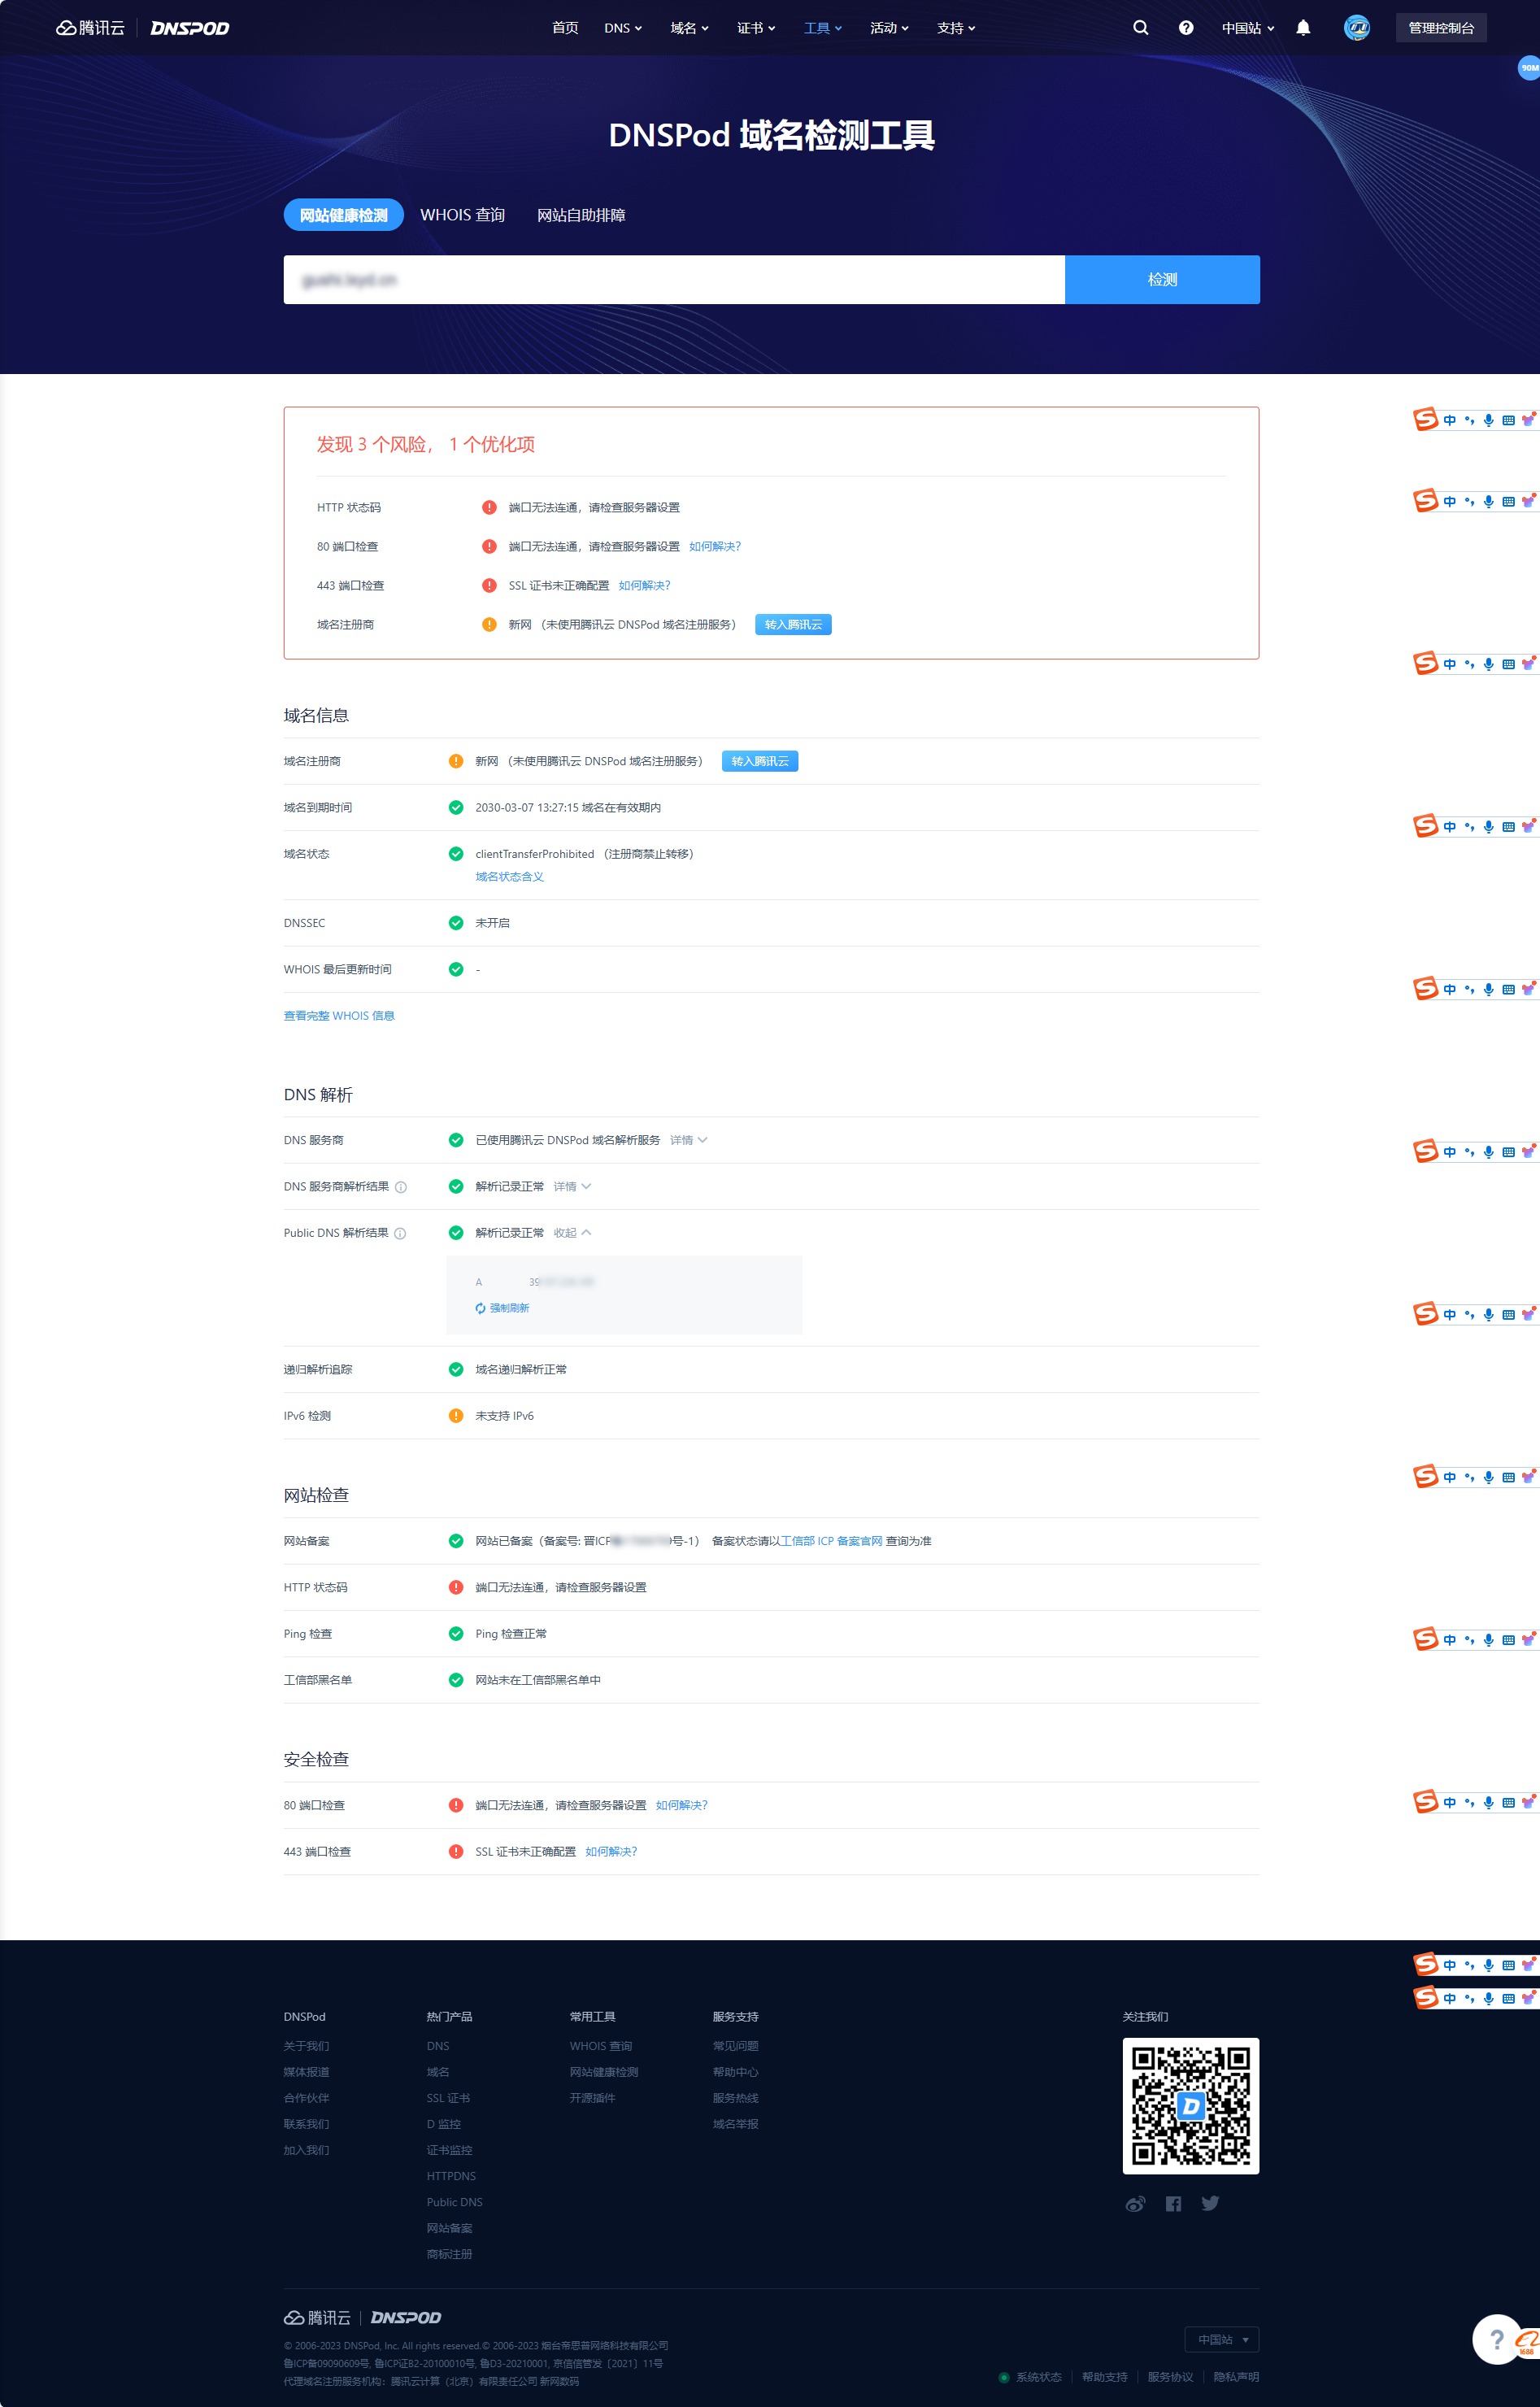The height and width of the screenshot is (2407, 1540).
Task: Open 如何解决? for 443 端口检查 in the summary box
Action: (x=644, y=585)
